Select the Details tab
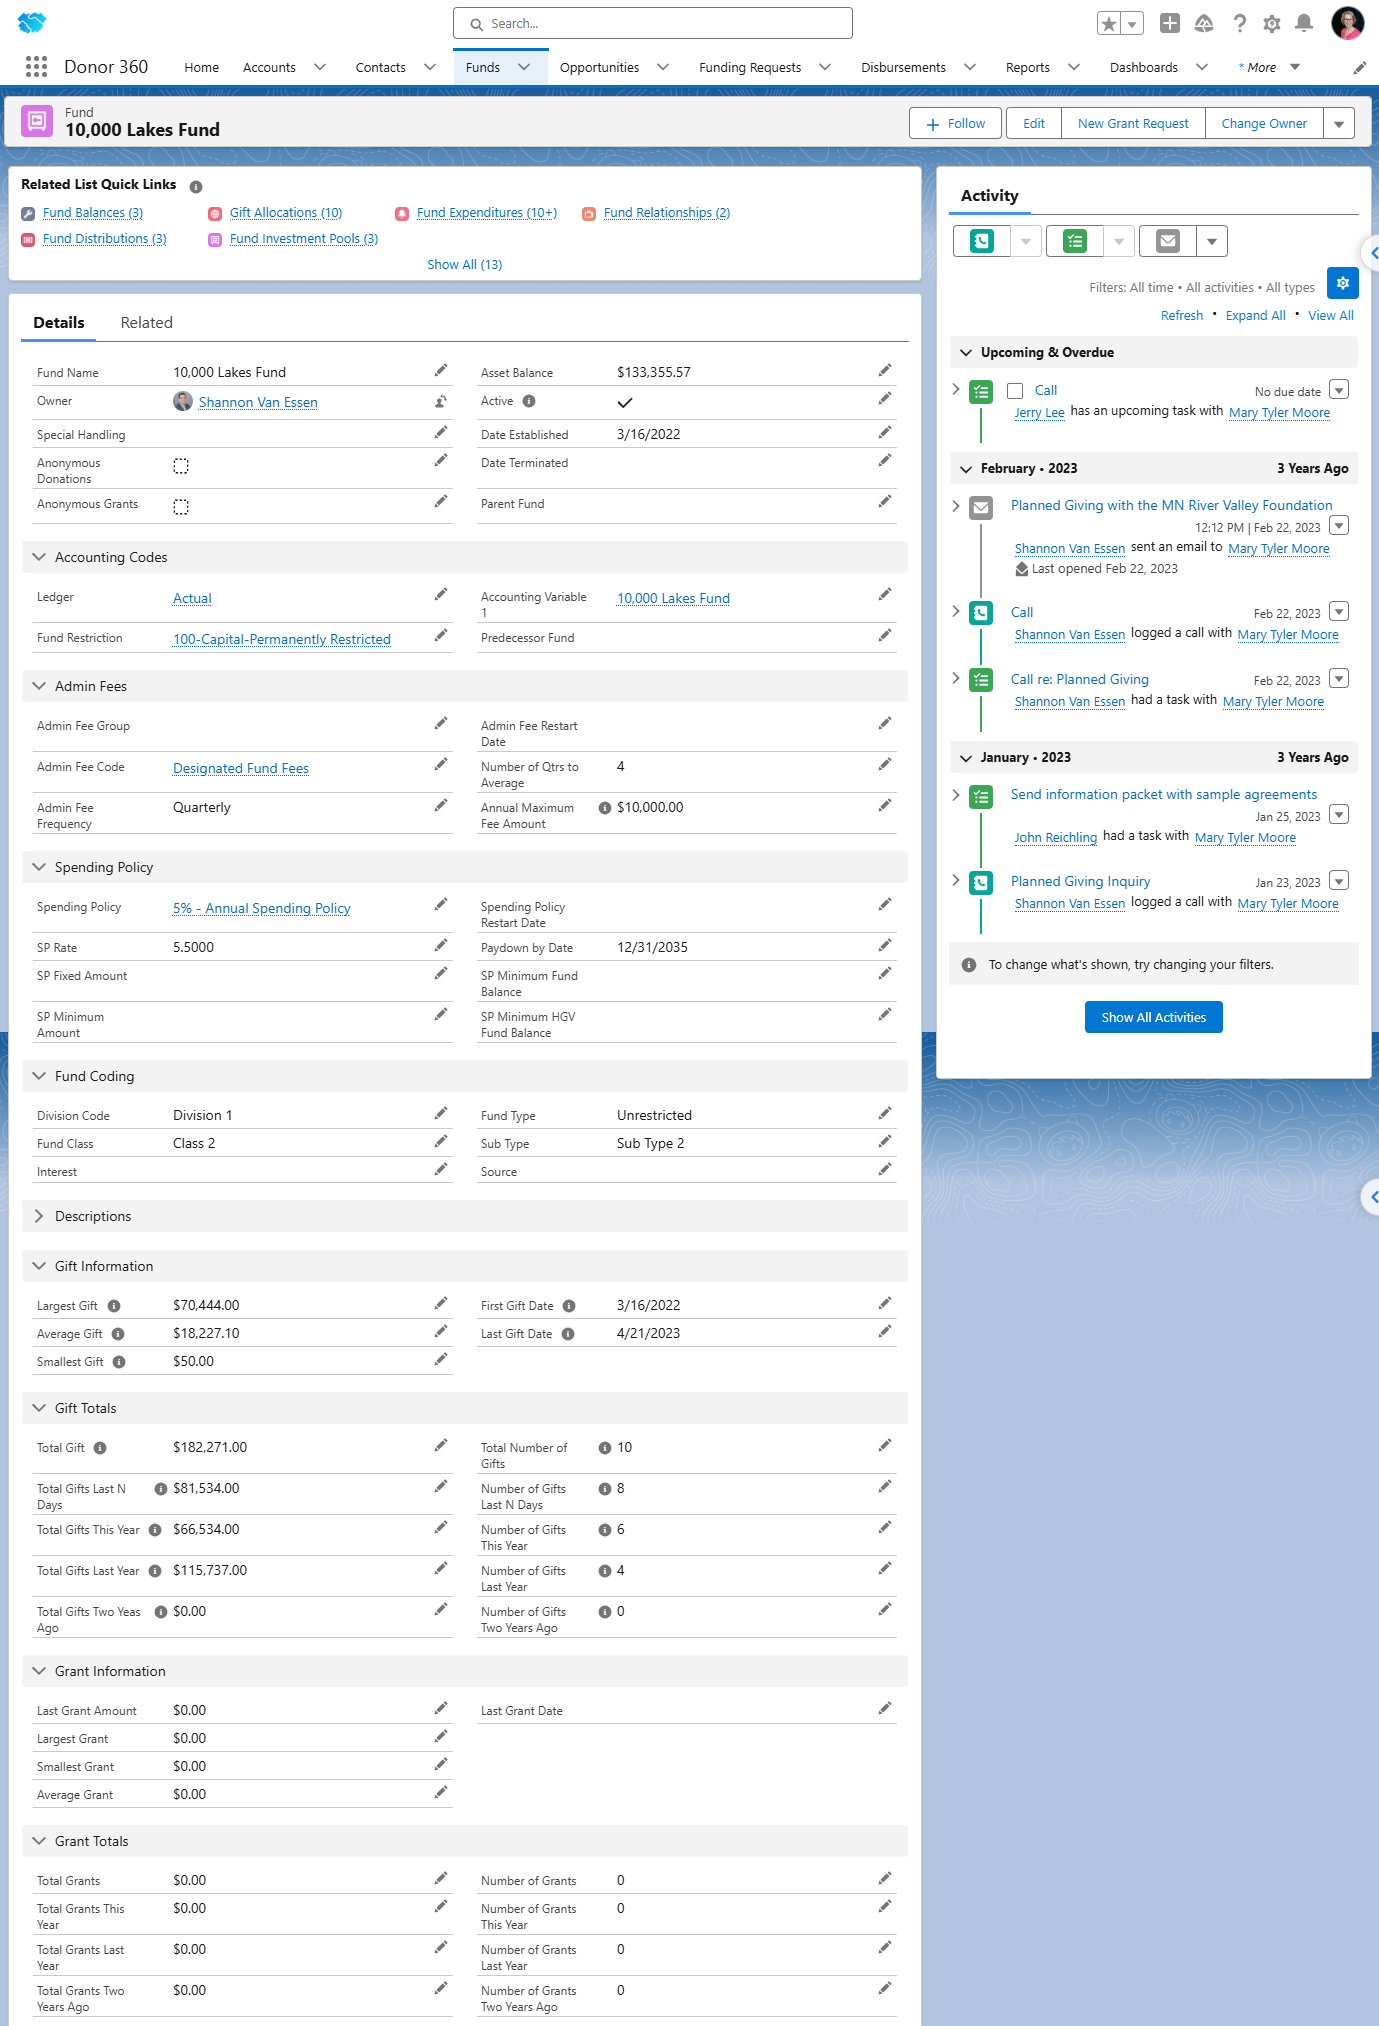 click(x=59, y=323)
